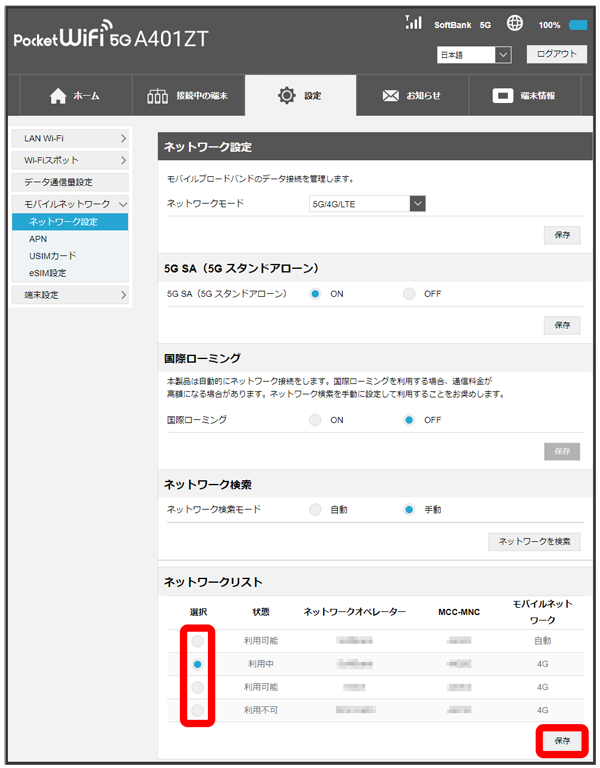Viewport: 600px width, 768px height.
Task: Enable 国際ローミング ON option
Action: pyautogui.click(x=316, y=420)
